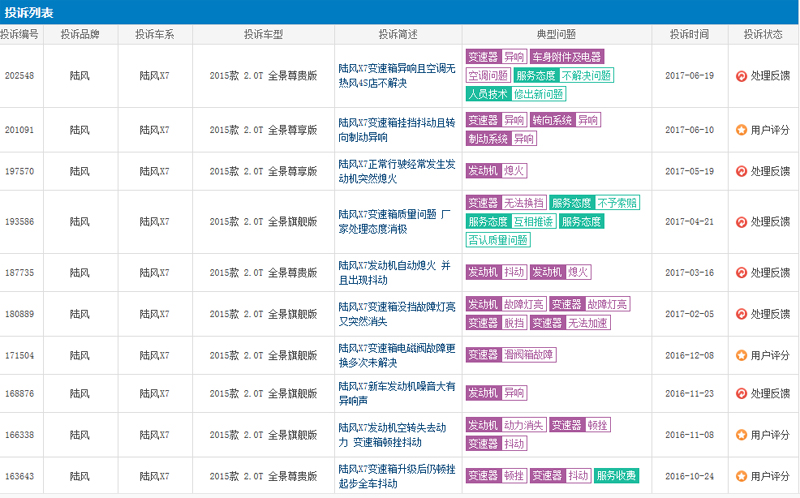Click 2015款 2.0T 全景尊贵版 in row 202548
The image size is (800, 498).
263,76
